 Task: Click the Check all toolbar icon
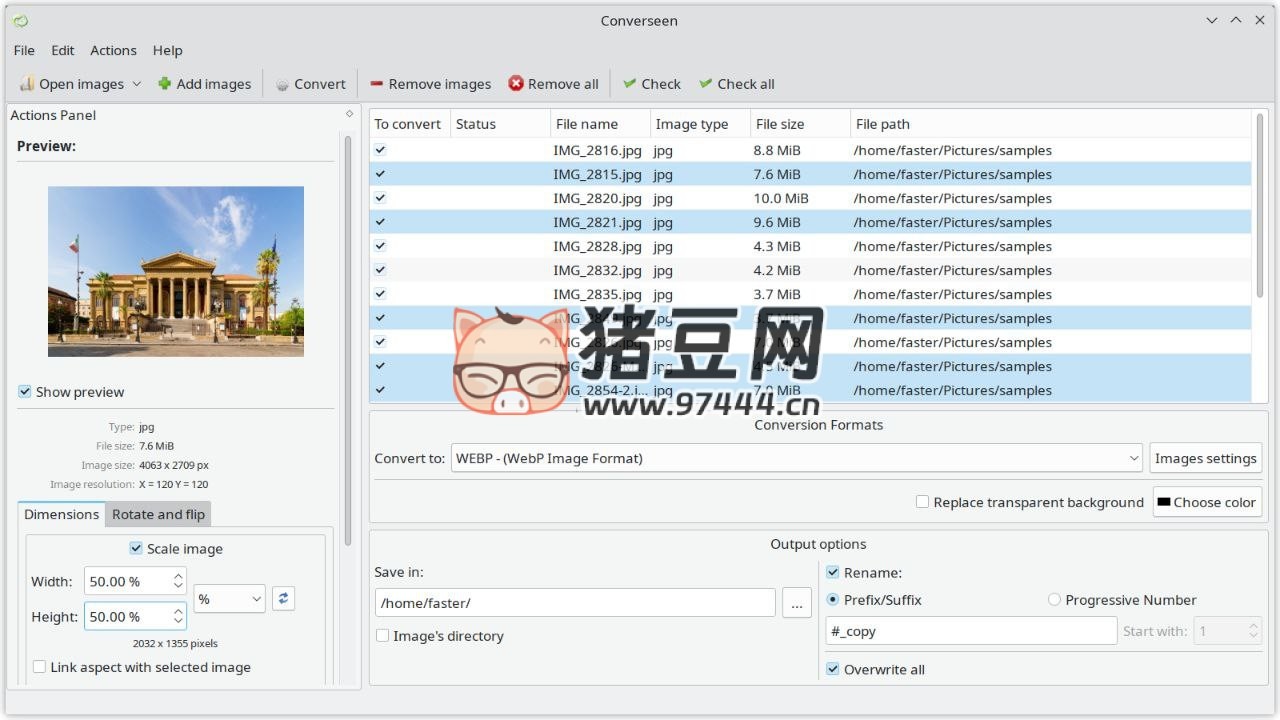point(706,84)
